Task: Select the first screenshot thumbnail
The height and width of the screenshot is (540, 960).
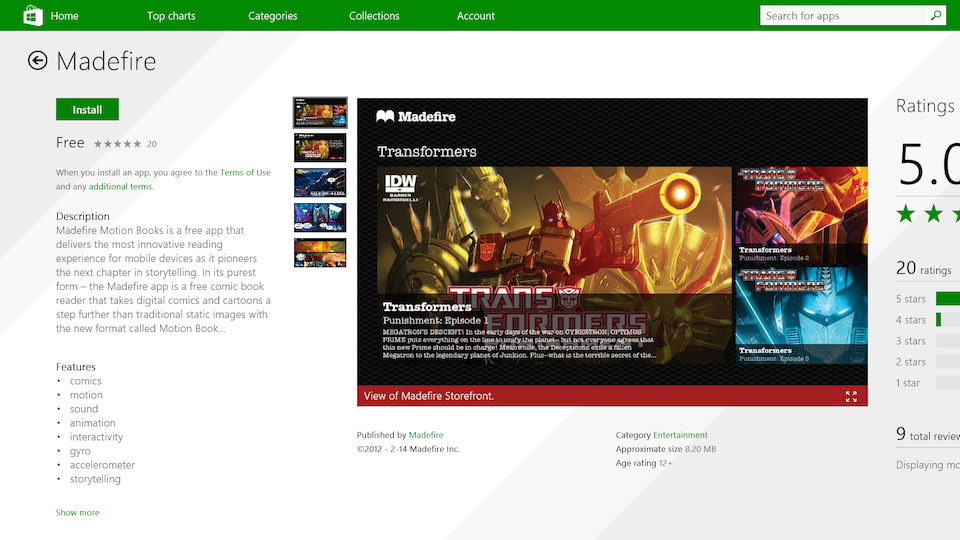Action: (320, 113)
